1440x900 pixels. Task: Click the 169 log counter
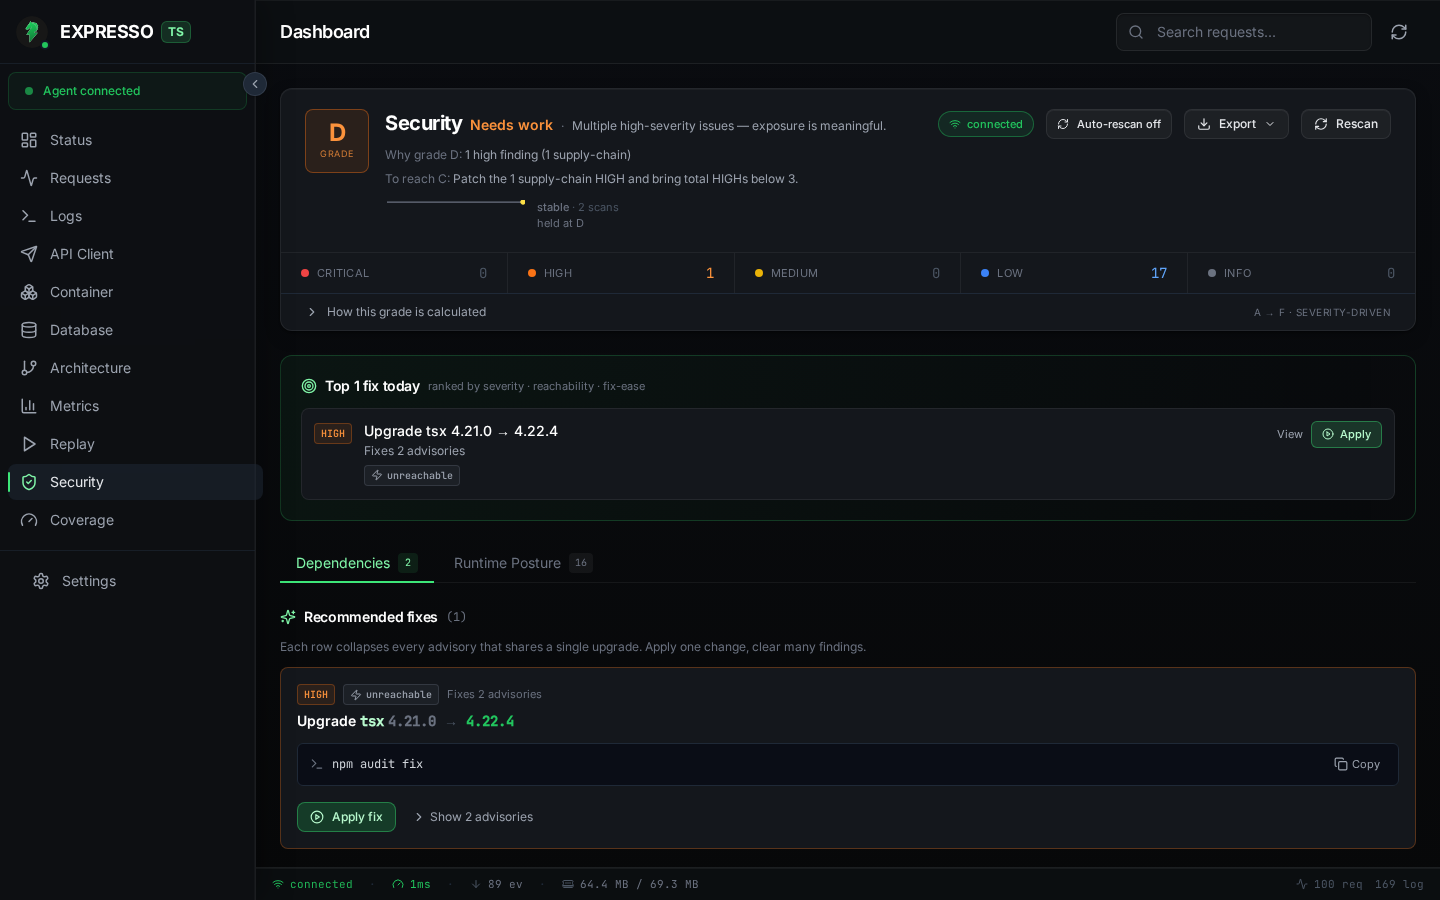(x=1399, y=884)
